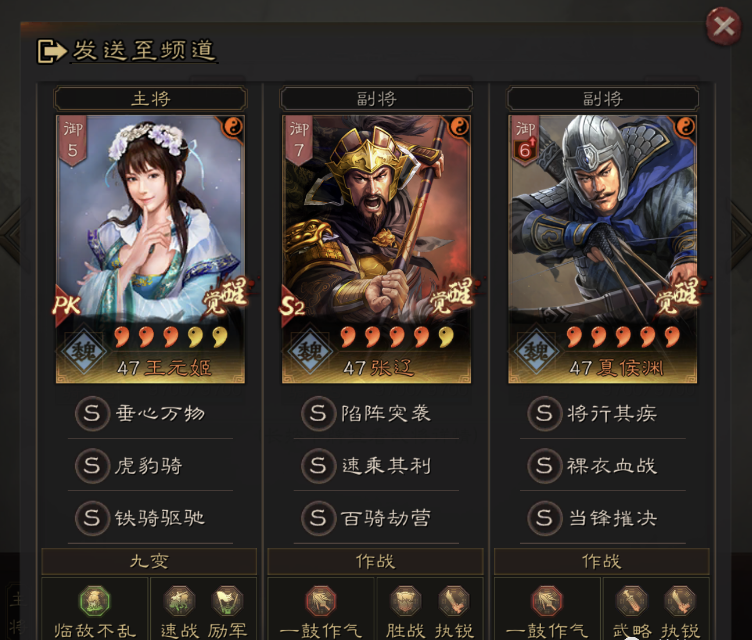Click 夏侯渊's 一鼓作气 red tactic icon
Image resolution: width=752 pixels, height=640 pixels.
[x=547, y=601]
